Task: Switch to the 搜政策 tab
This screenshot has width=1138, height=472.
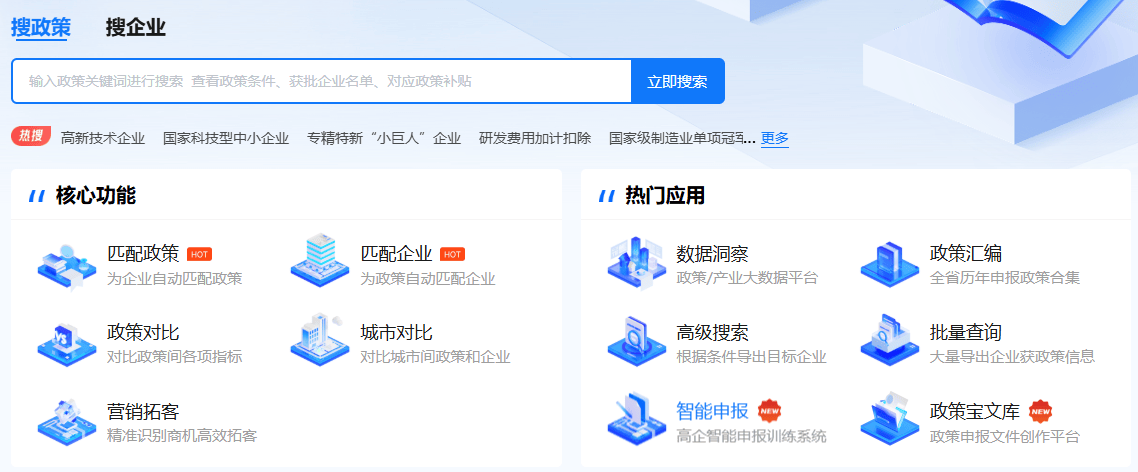Action: (40, 28)
